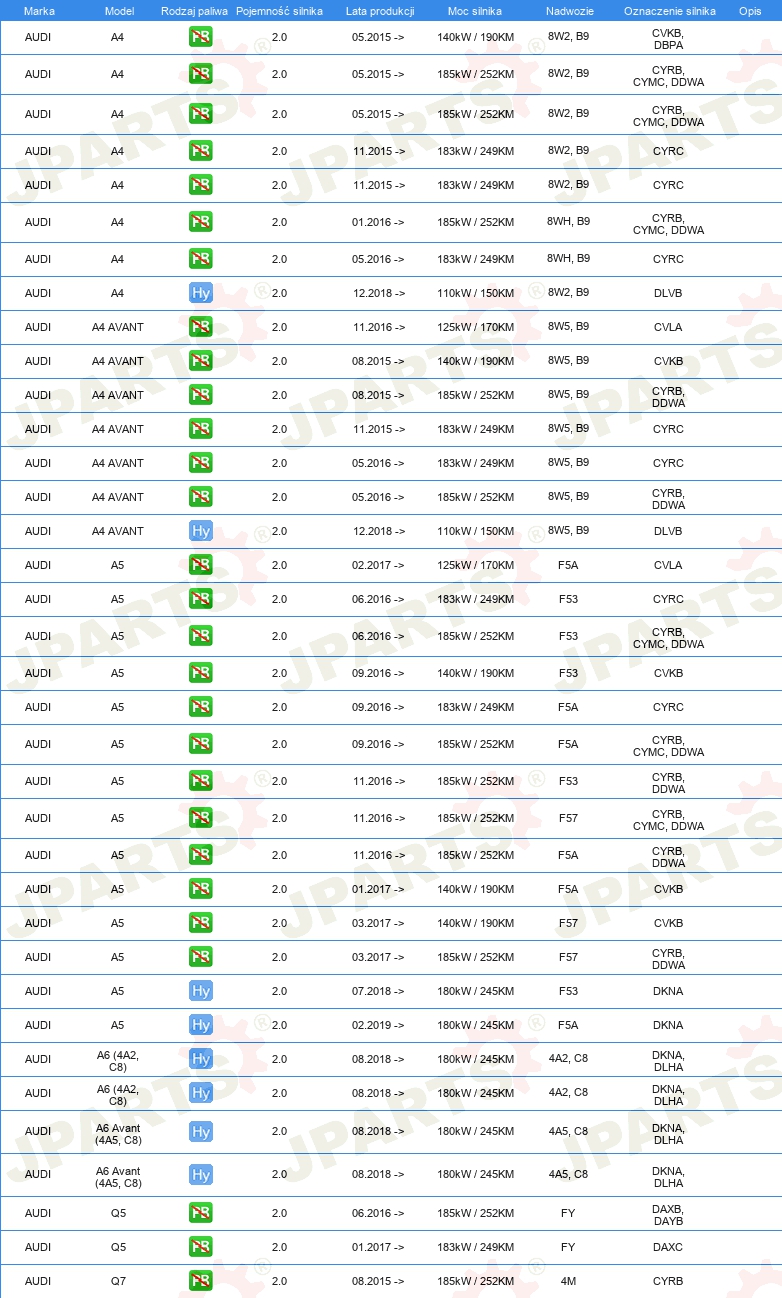Viewport: 782px width, 1298px height.
Task: Click the fuel icon in the Q7 row
Action: (x=201, y=1281)
